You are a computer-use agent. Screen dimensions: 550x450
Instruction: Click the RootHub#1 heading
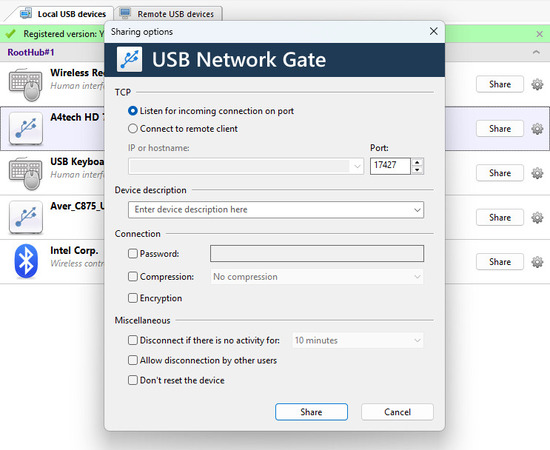click(x=31, y=53)
